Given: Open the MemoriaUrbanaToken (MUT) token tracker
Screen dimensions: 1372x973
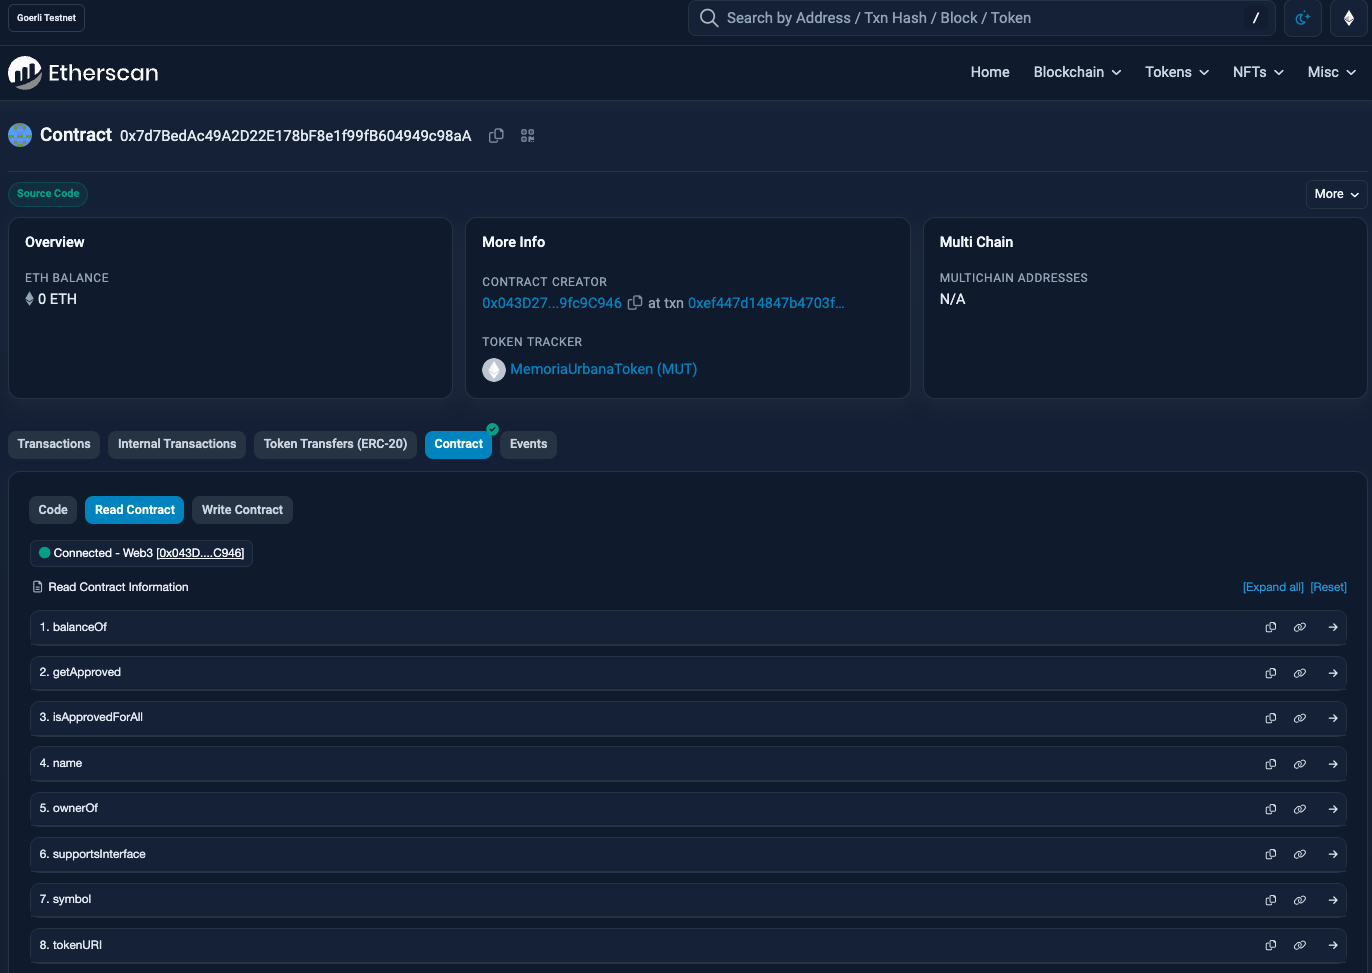Looking at the screenshot, I should [x=603, y=369].
